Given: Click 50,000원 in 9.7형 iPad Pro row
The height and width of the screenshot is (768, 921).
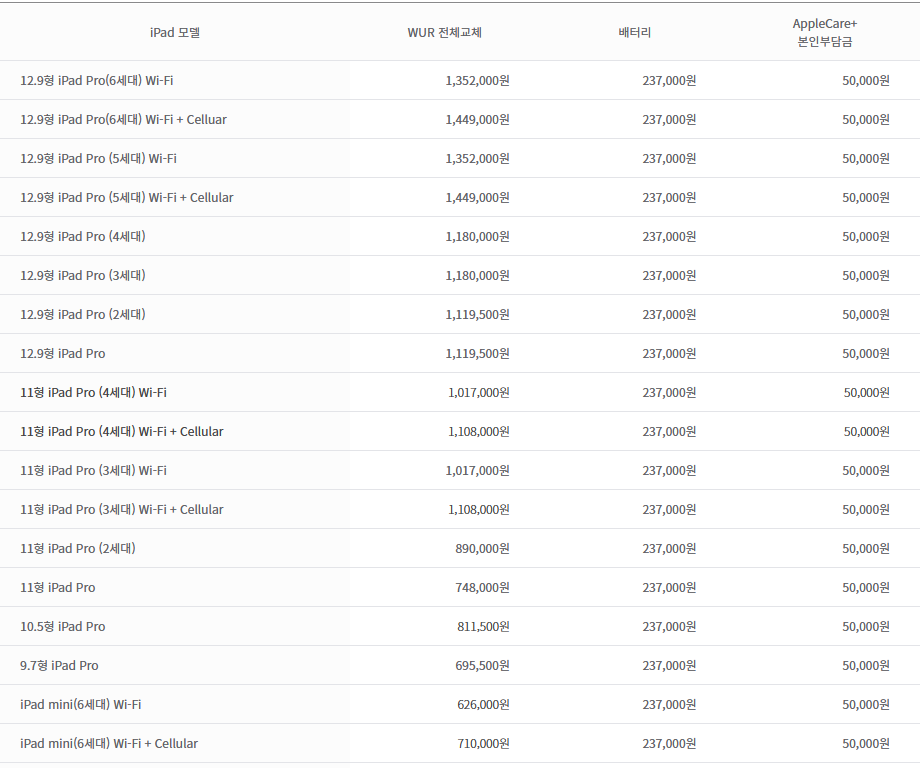Looking at the screenshot, I should click(x=866, y=666).
